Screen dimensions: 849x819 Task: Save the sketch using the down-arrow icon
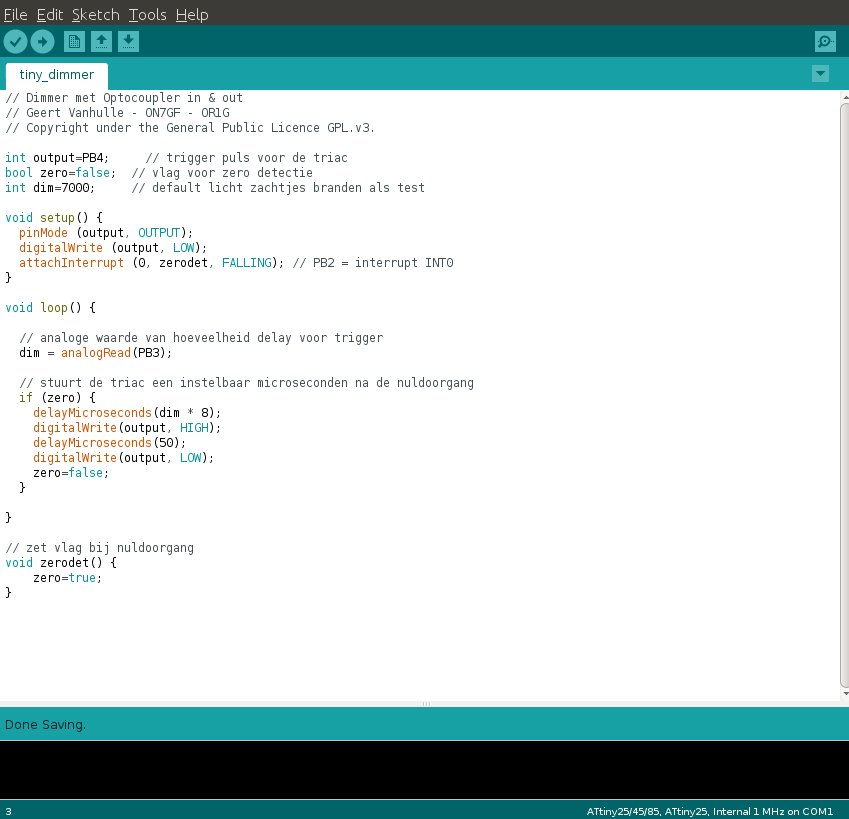(128, 41)
